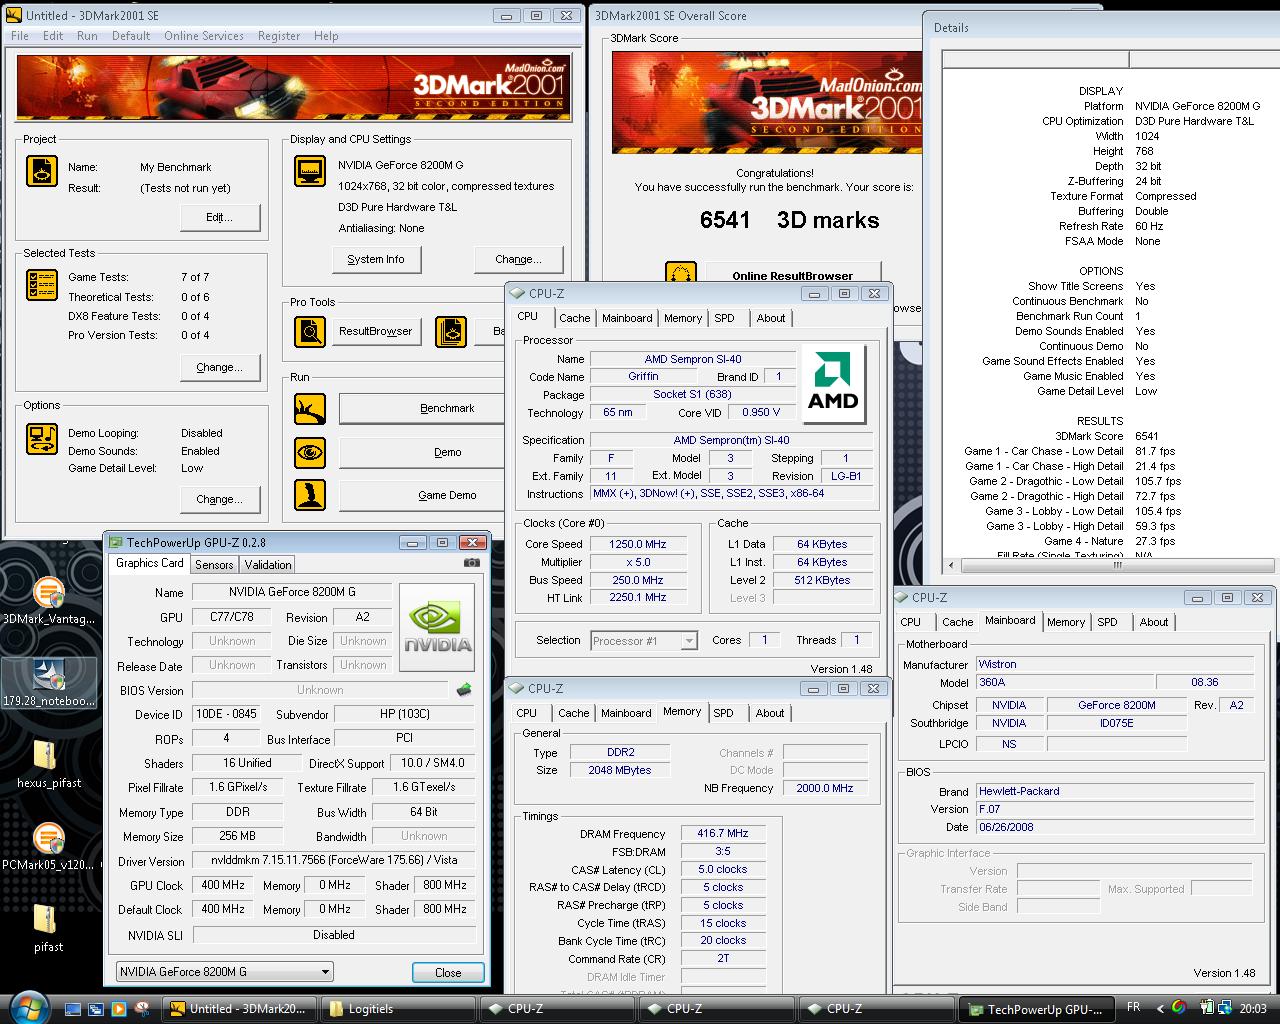Viewport: 1280px width, 1024px height.
Task: Open Memory tab in CPU-Z mainboard window
Action: [x=1065, y=622]
